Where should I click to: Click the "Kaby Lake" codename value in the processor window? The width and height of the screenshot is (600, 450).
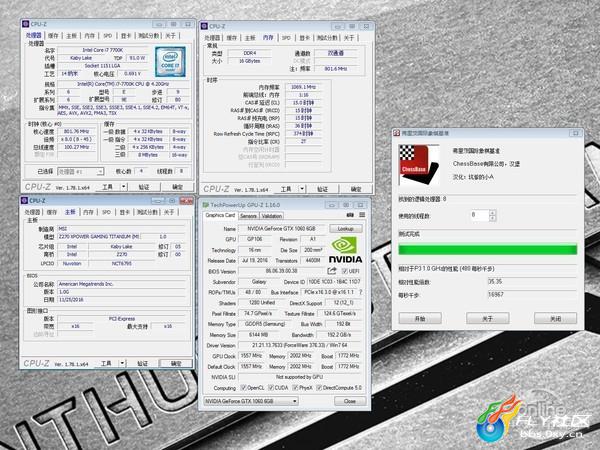[x=81, y=58]
